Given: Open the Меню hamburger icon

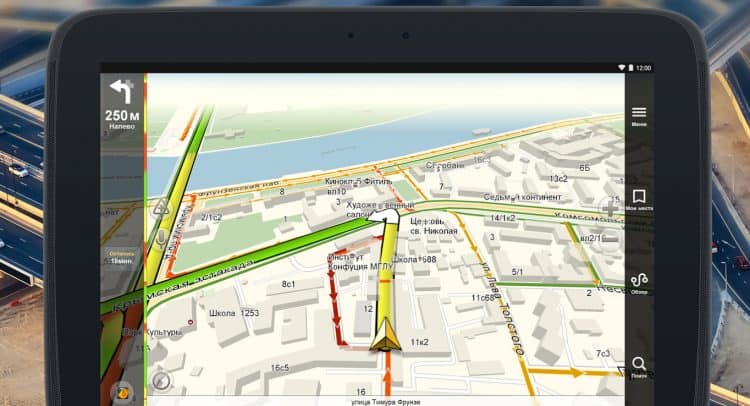Looking at the screenshot, I should 638,114.
